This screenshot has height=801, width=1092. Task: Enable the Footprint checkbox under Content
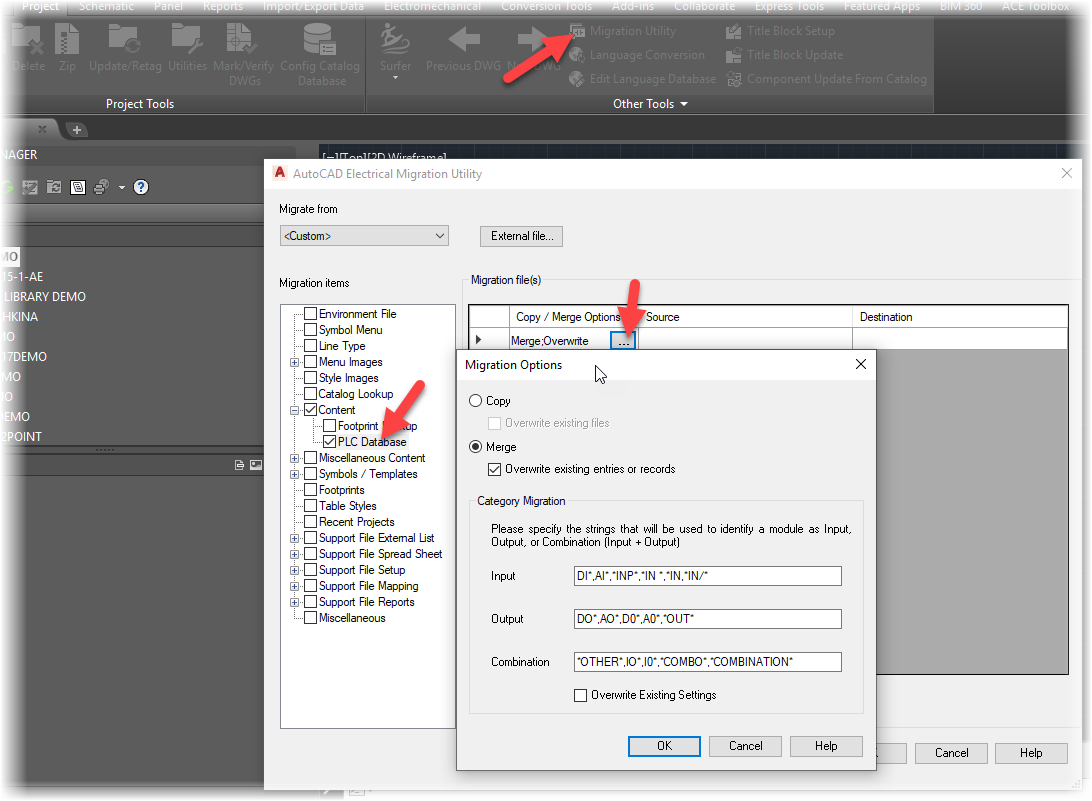point(329,425)
